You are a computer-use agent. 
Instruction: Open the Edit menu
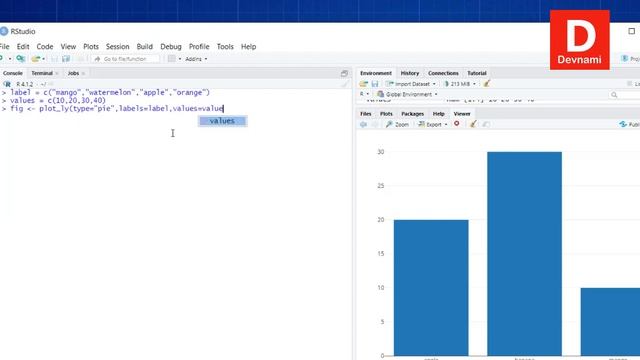pos(23,47)
